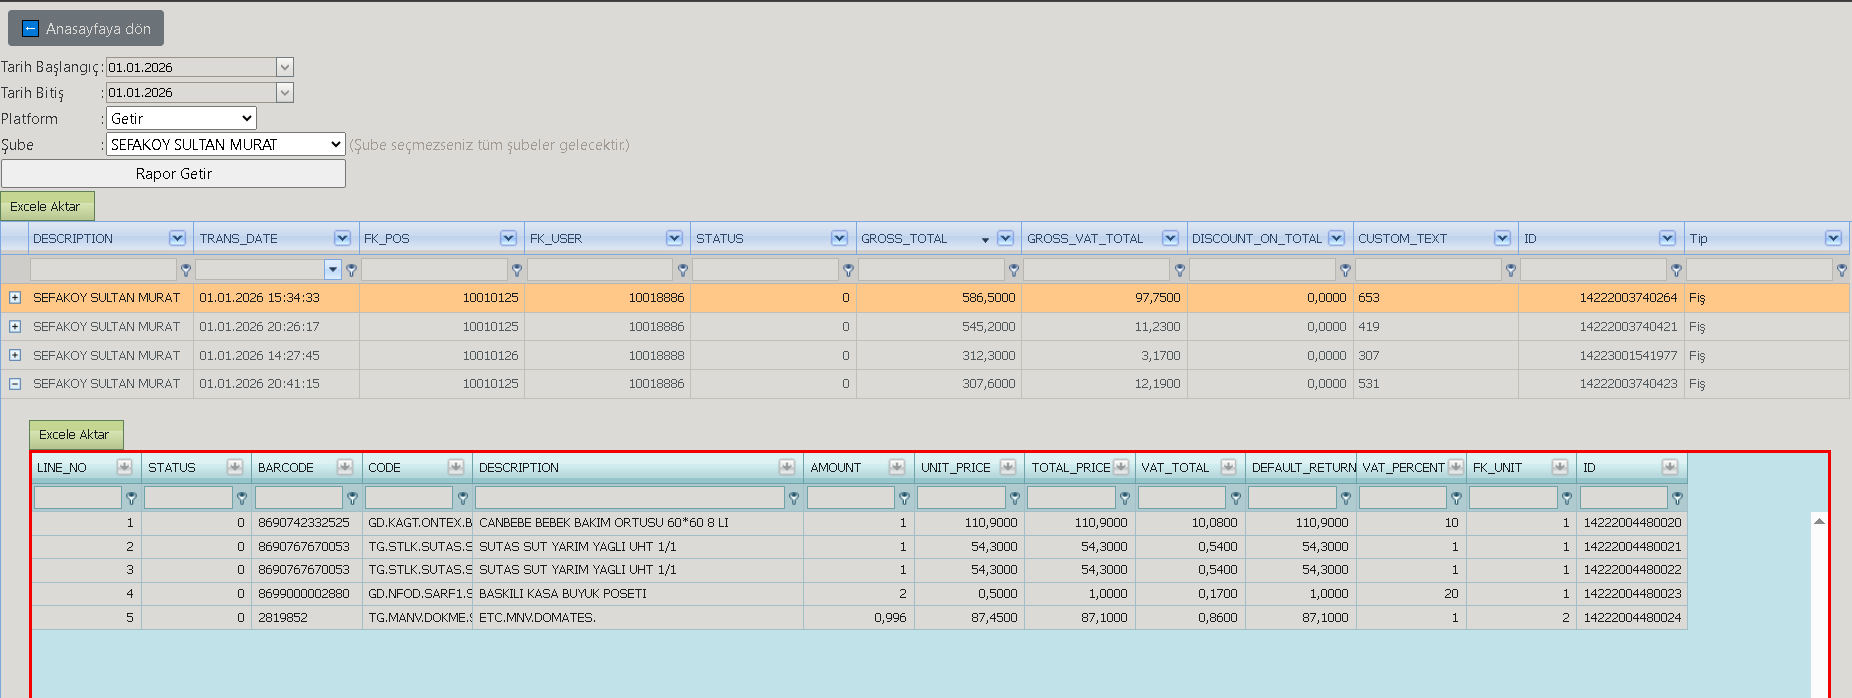Expand the 01.01.2026 20:26:17 receipt row

(x=15, y=327)
